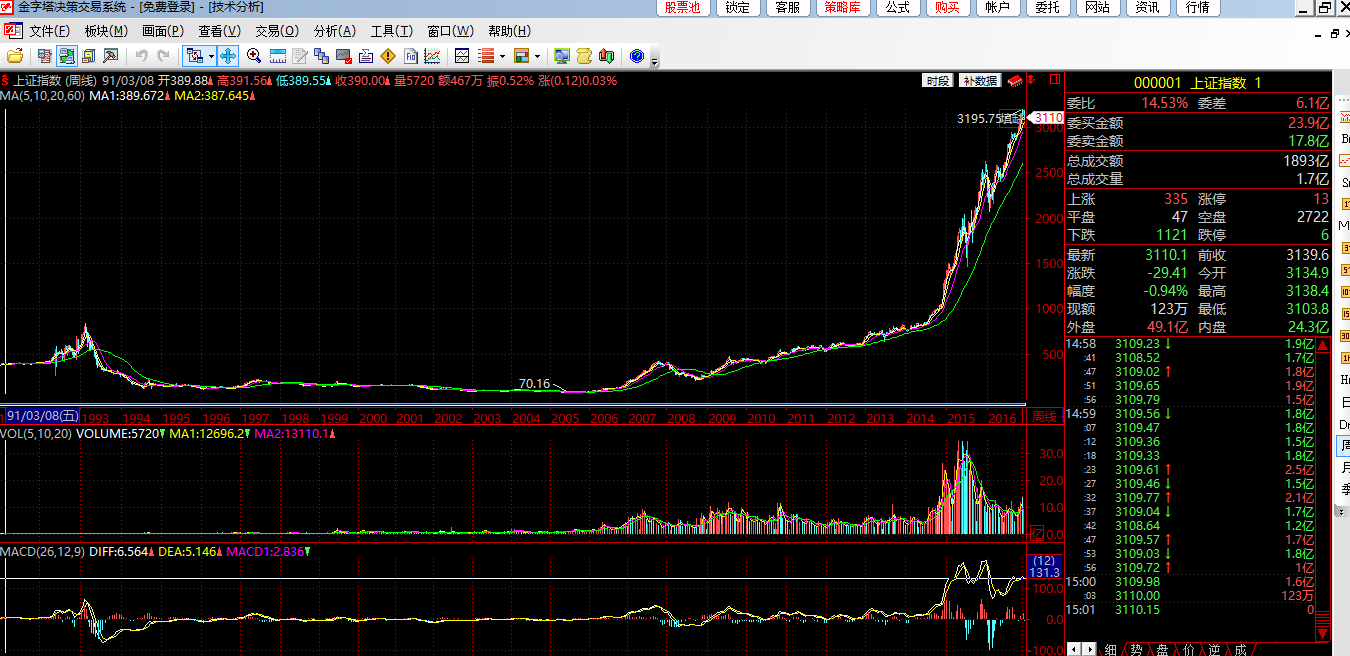Switch to the 势 tab at the bottom

click(x=1136, y=649)
